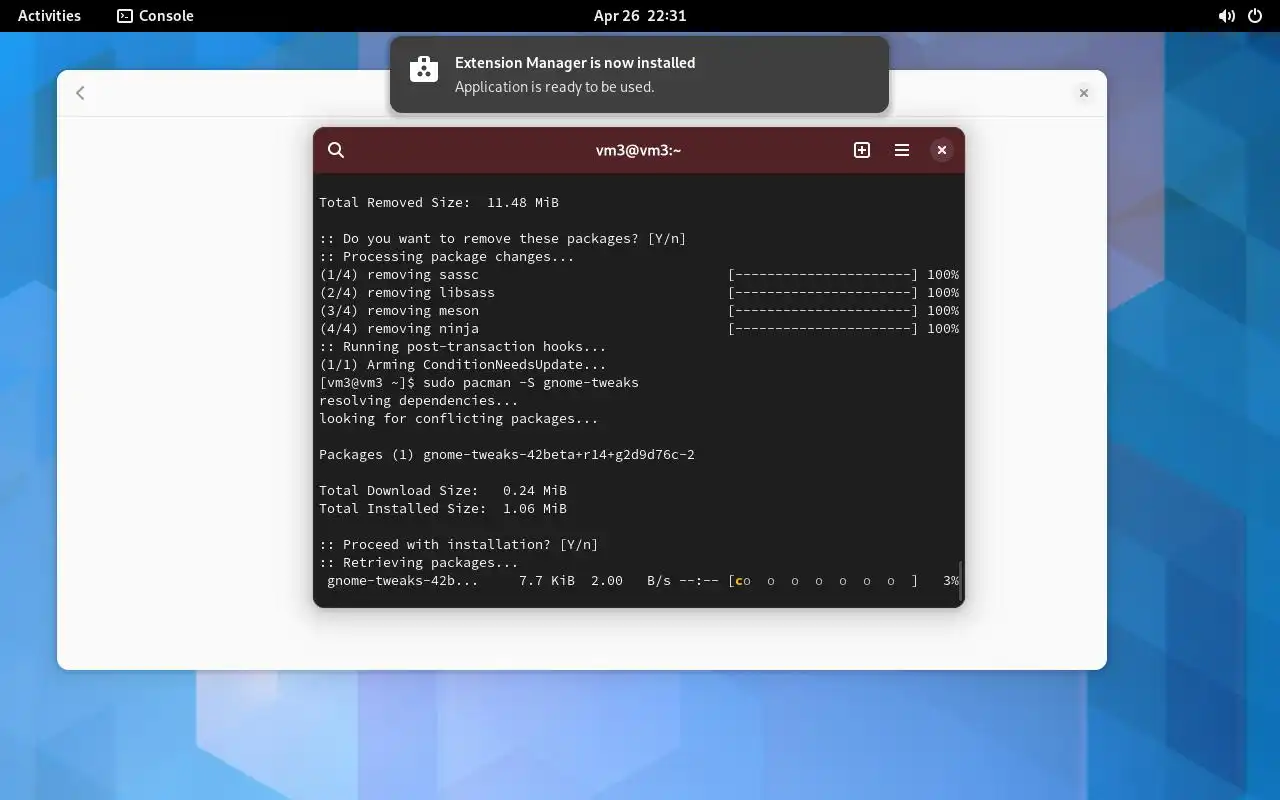
Task: Open a new tab in Console
Action: pos(862,150)
